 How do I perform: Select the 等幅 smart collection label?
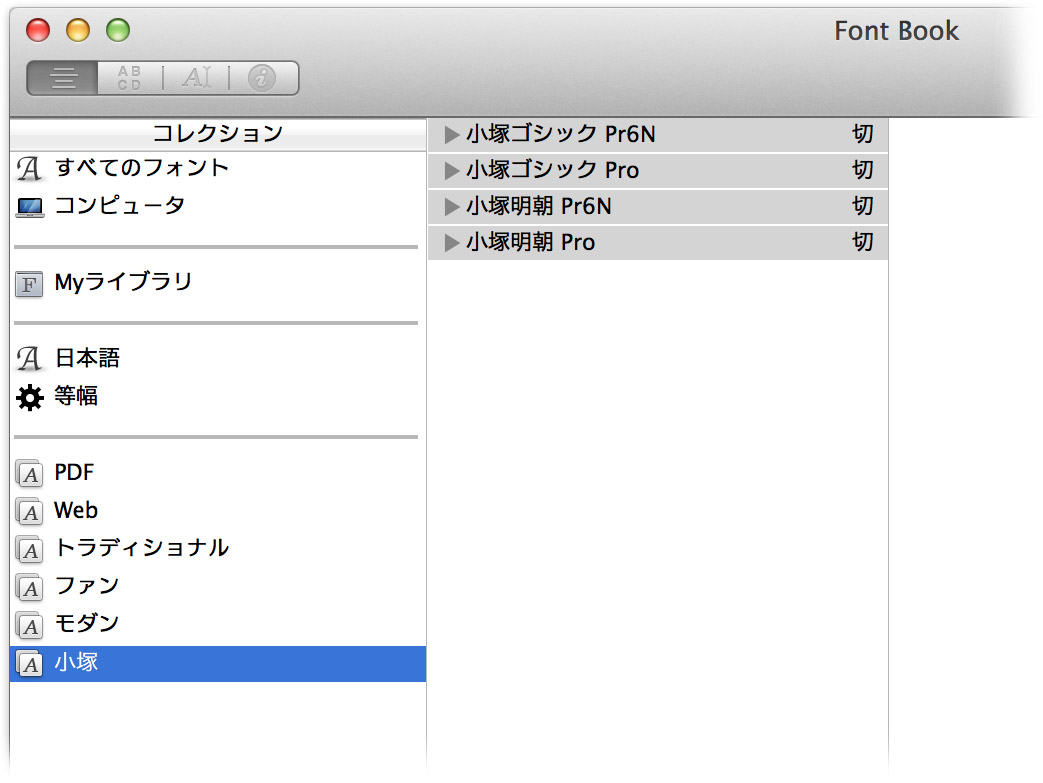click(x=76, y=396)
